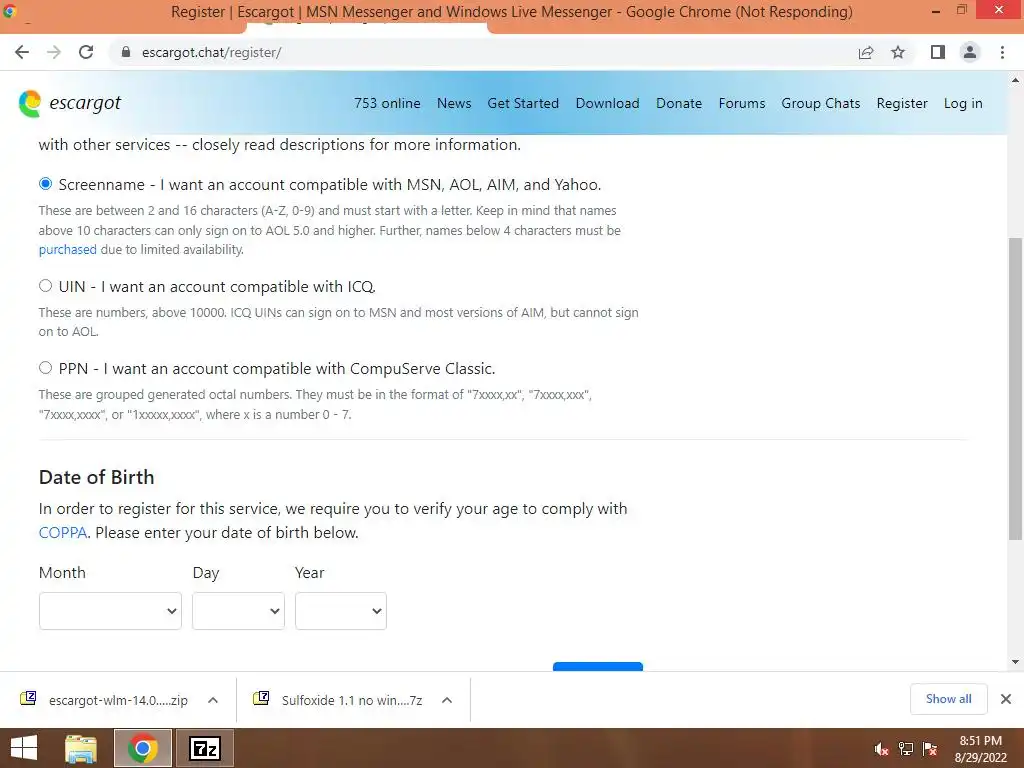Open the Year dropdown

[x=341, y=611]
